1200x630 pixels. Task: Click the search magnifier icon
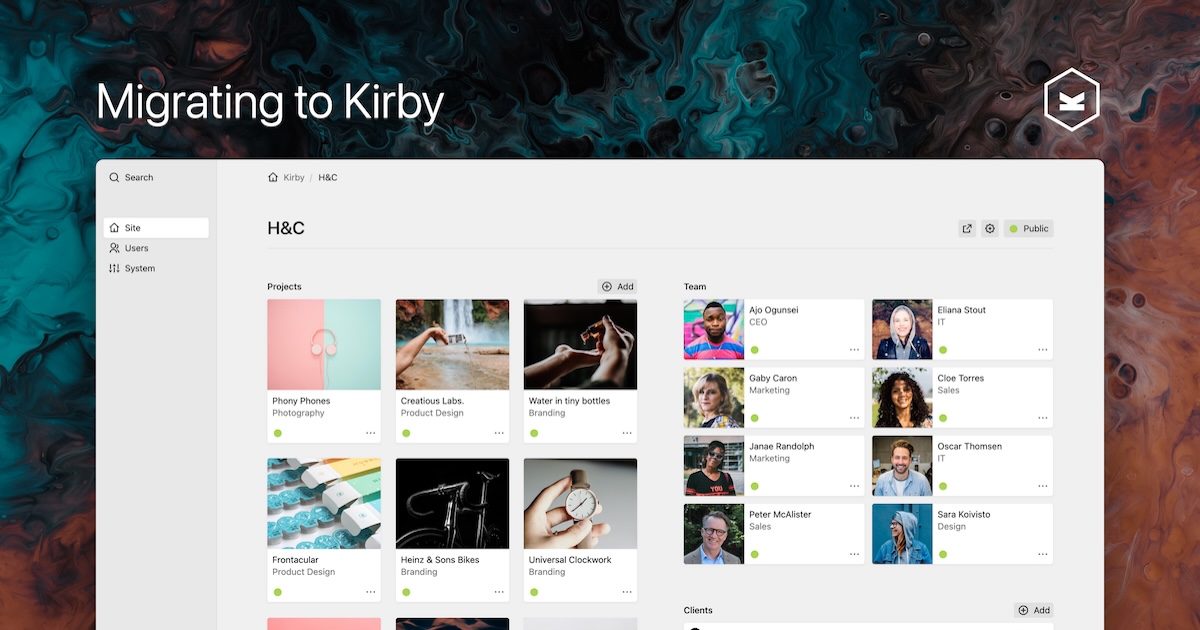tap(114, 177)
